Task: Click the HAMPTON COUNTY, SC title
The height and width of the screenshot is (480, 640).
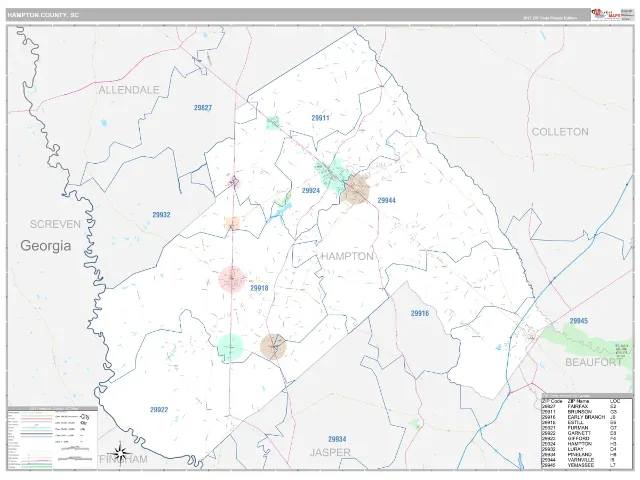Action: 43,15
